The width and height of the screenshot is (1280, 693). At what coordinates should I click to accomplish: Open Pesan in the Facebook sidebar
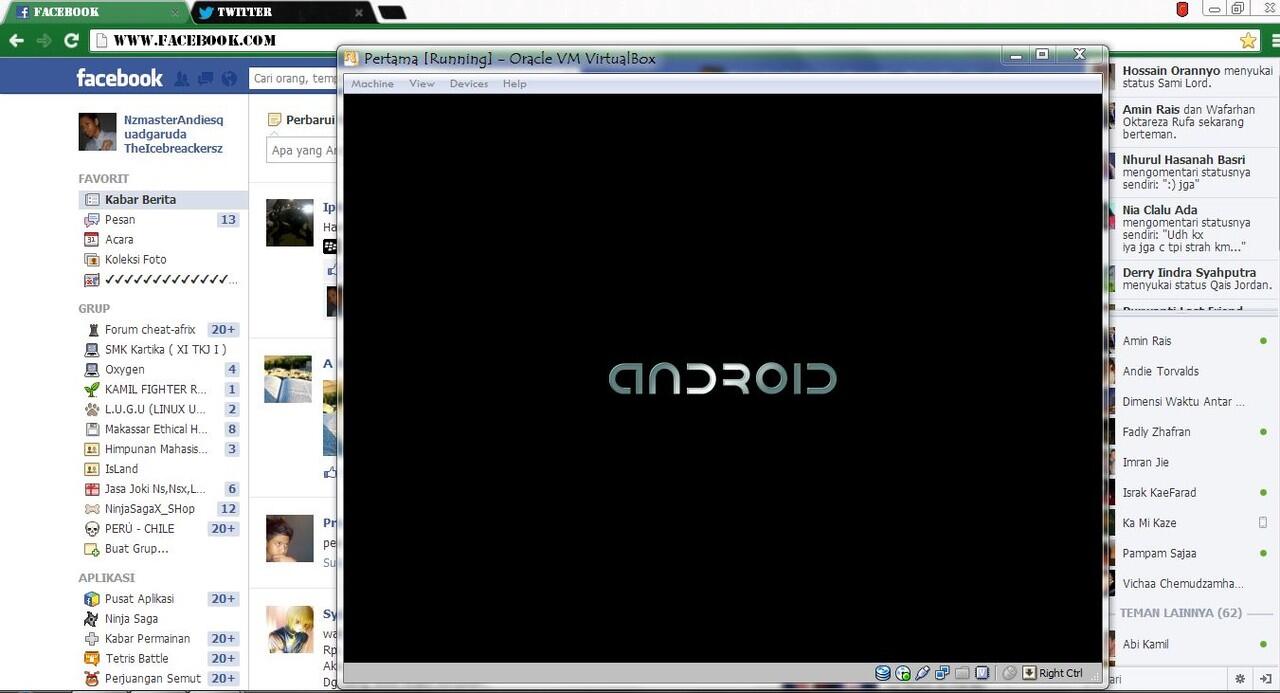point(120,219)
